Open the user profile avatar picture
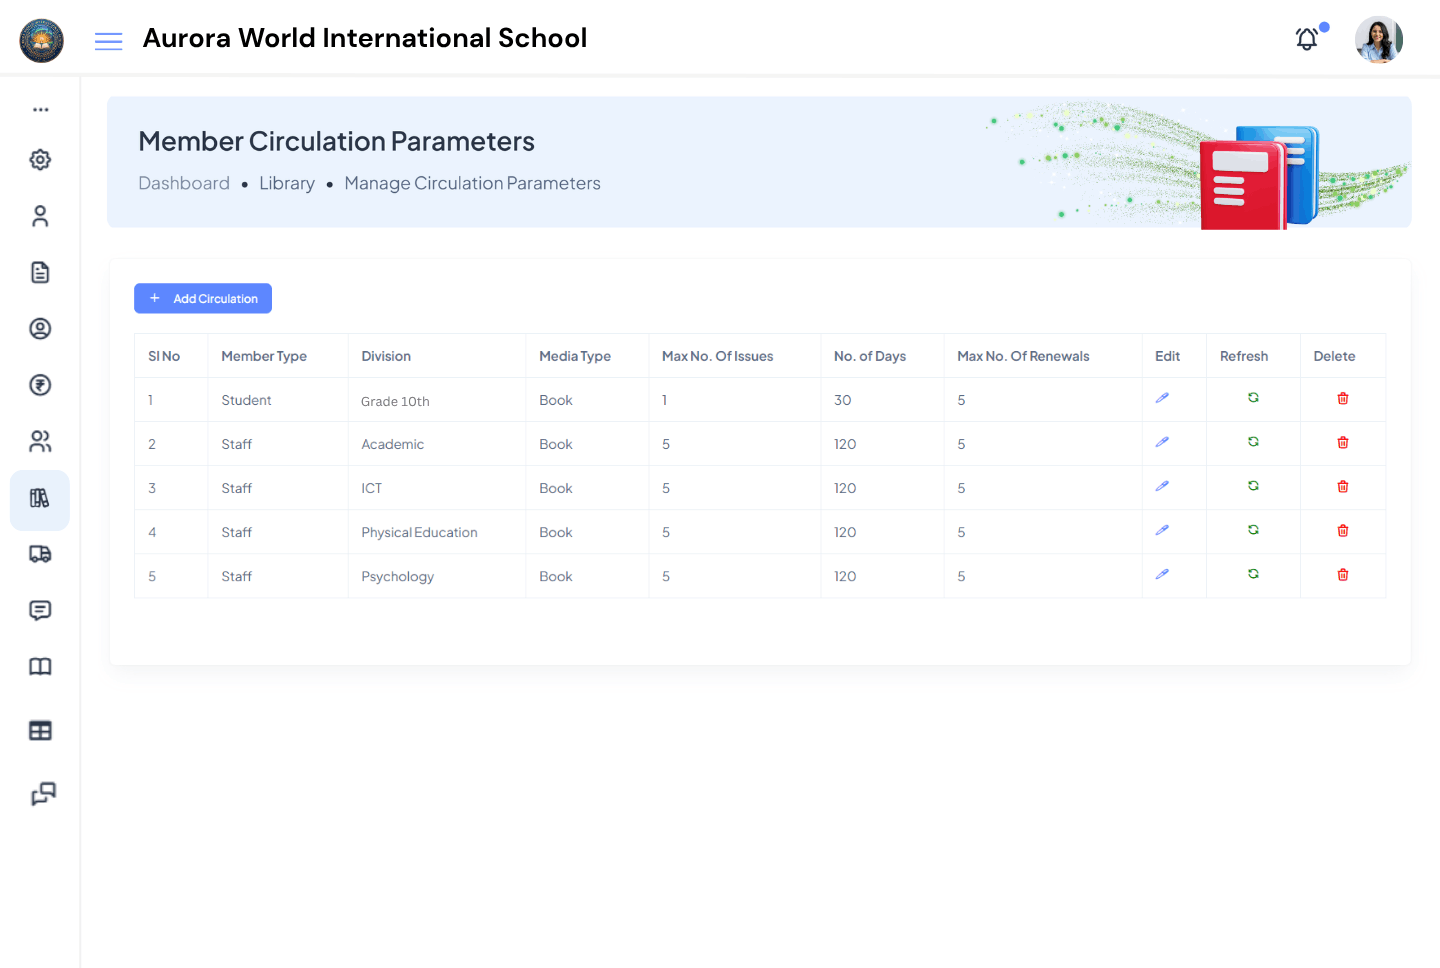 [1379, 39]
